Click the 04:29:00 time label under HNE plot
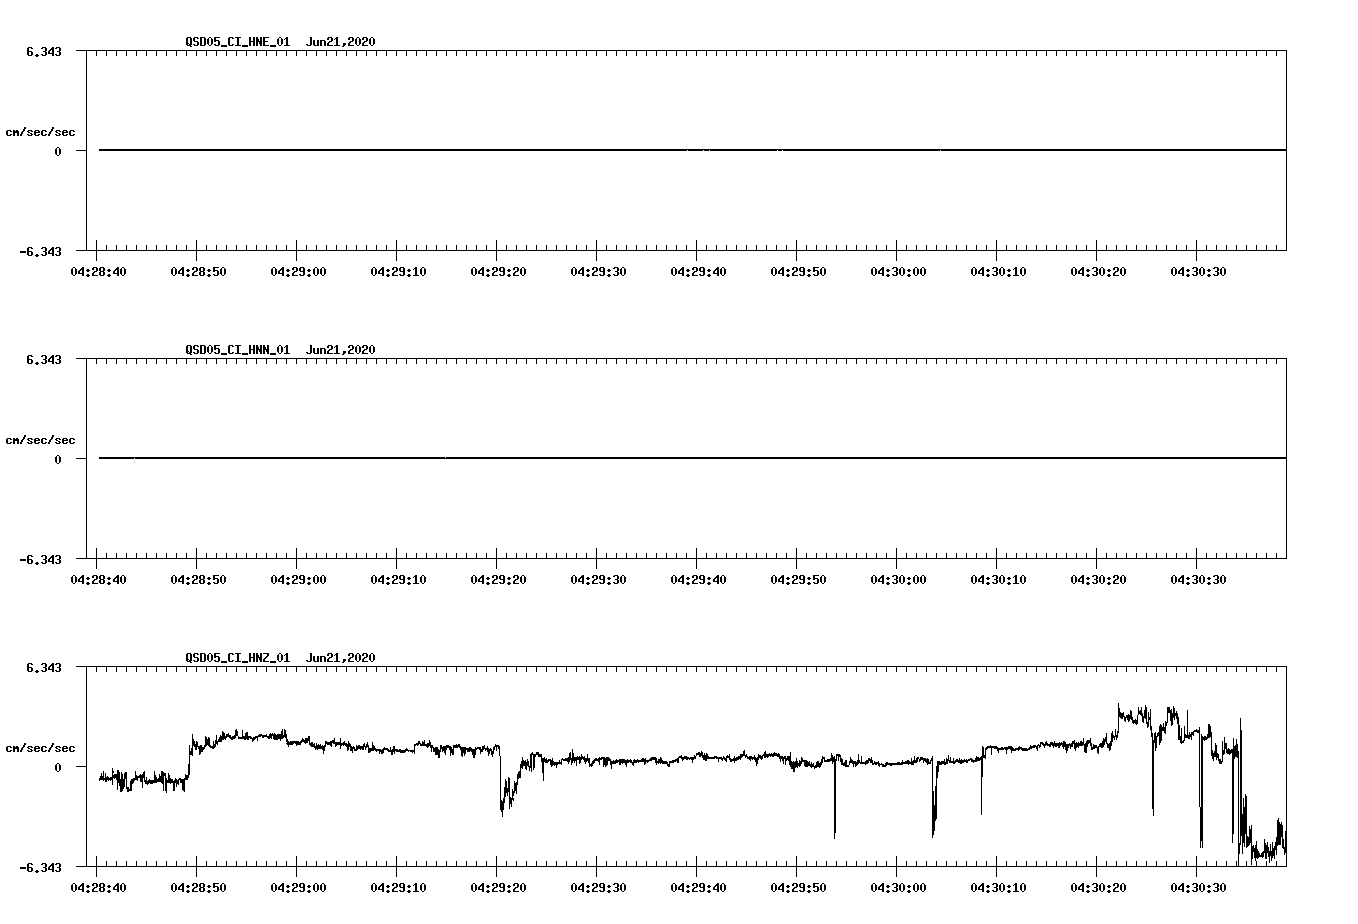The image size is (1358, 924). (298, 272)
